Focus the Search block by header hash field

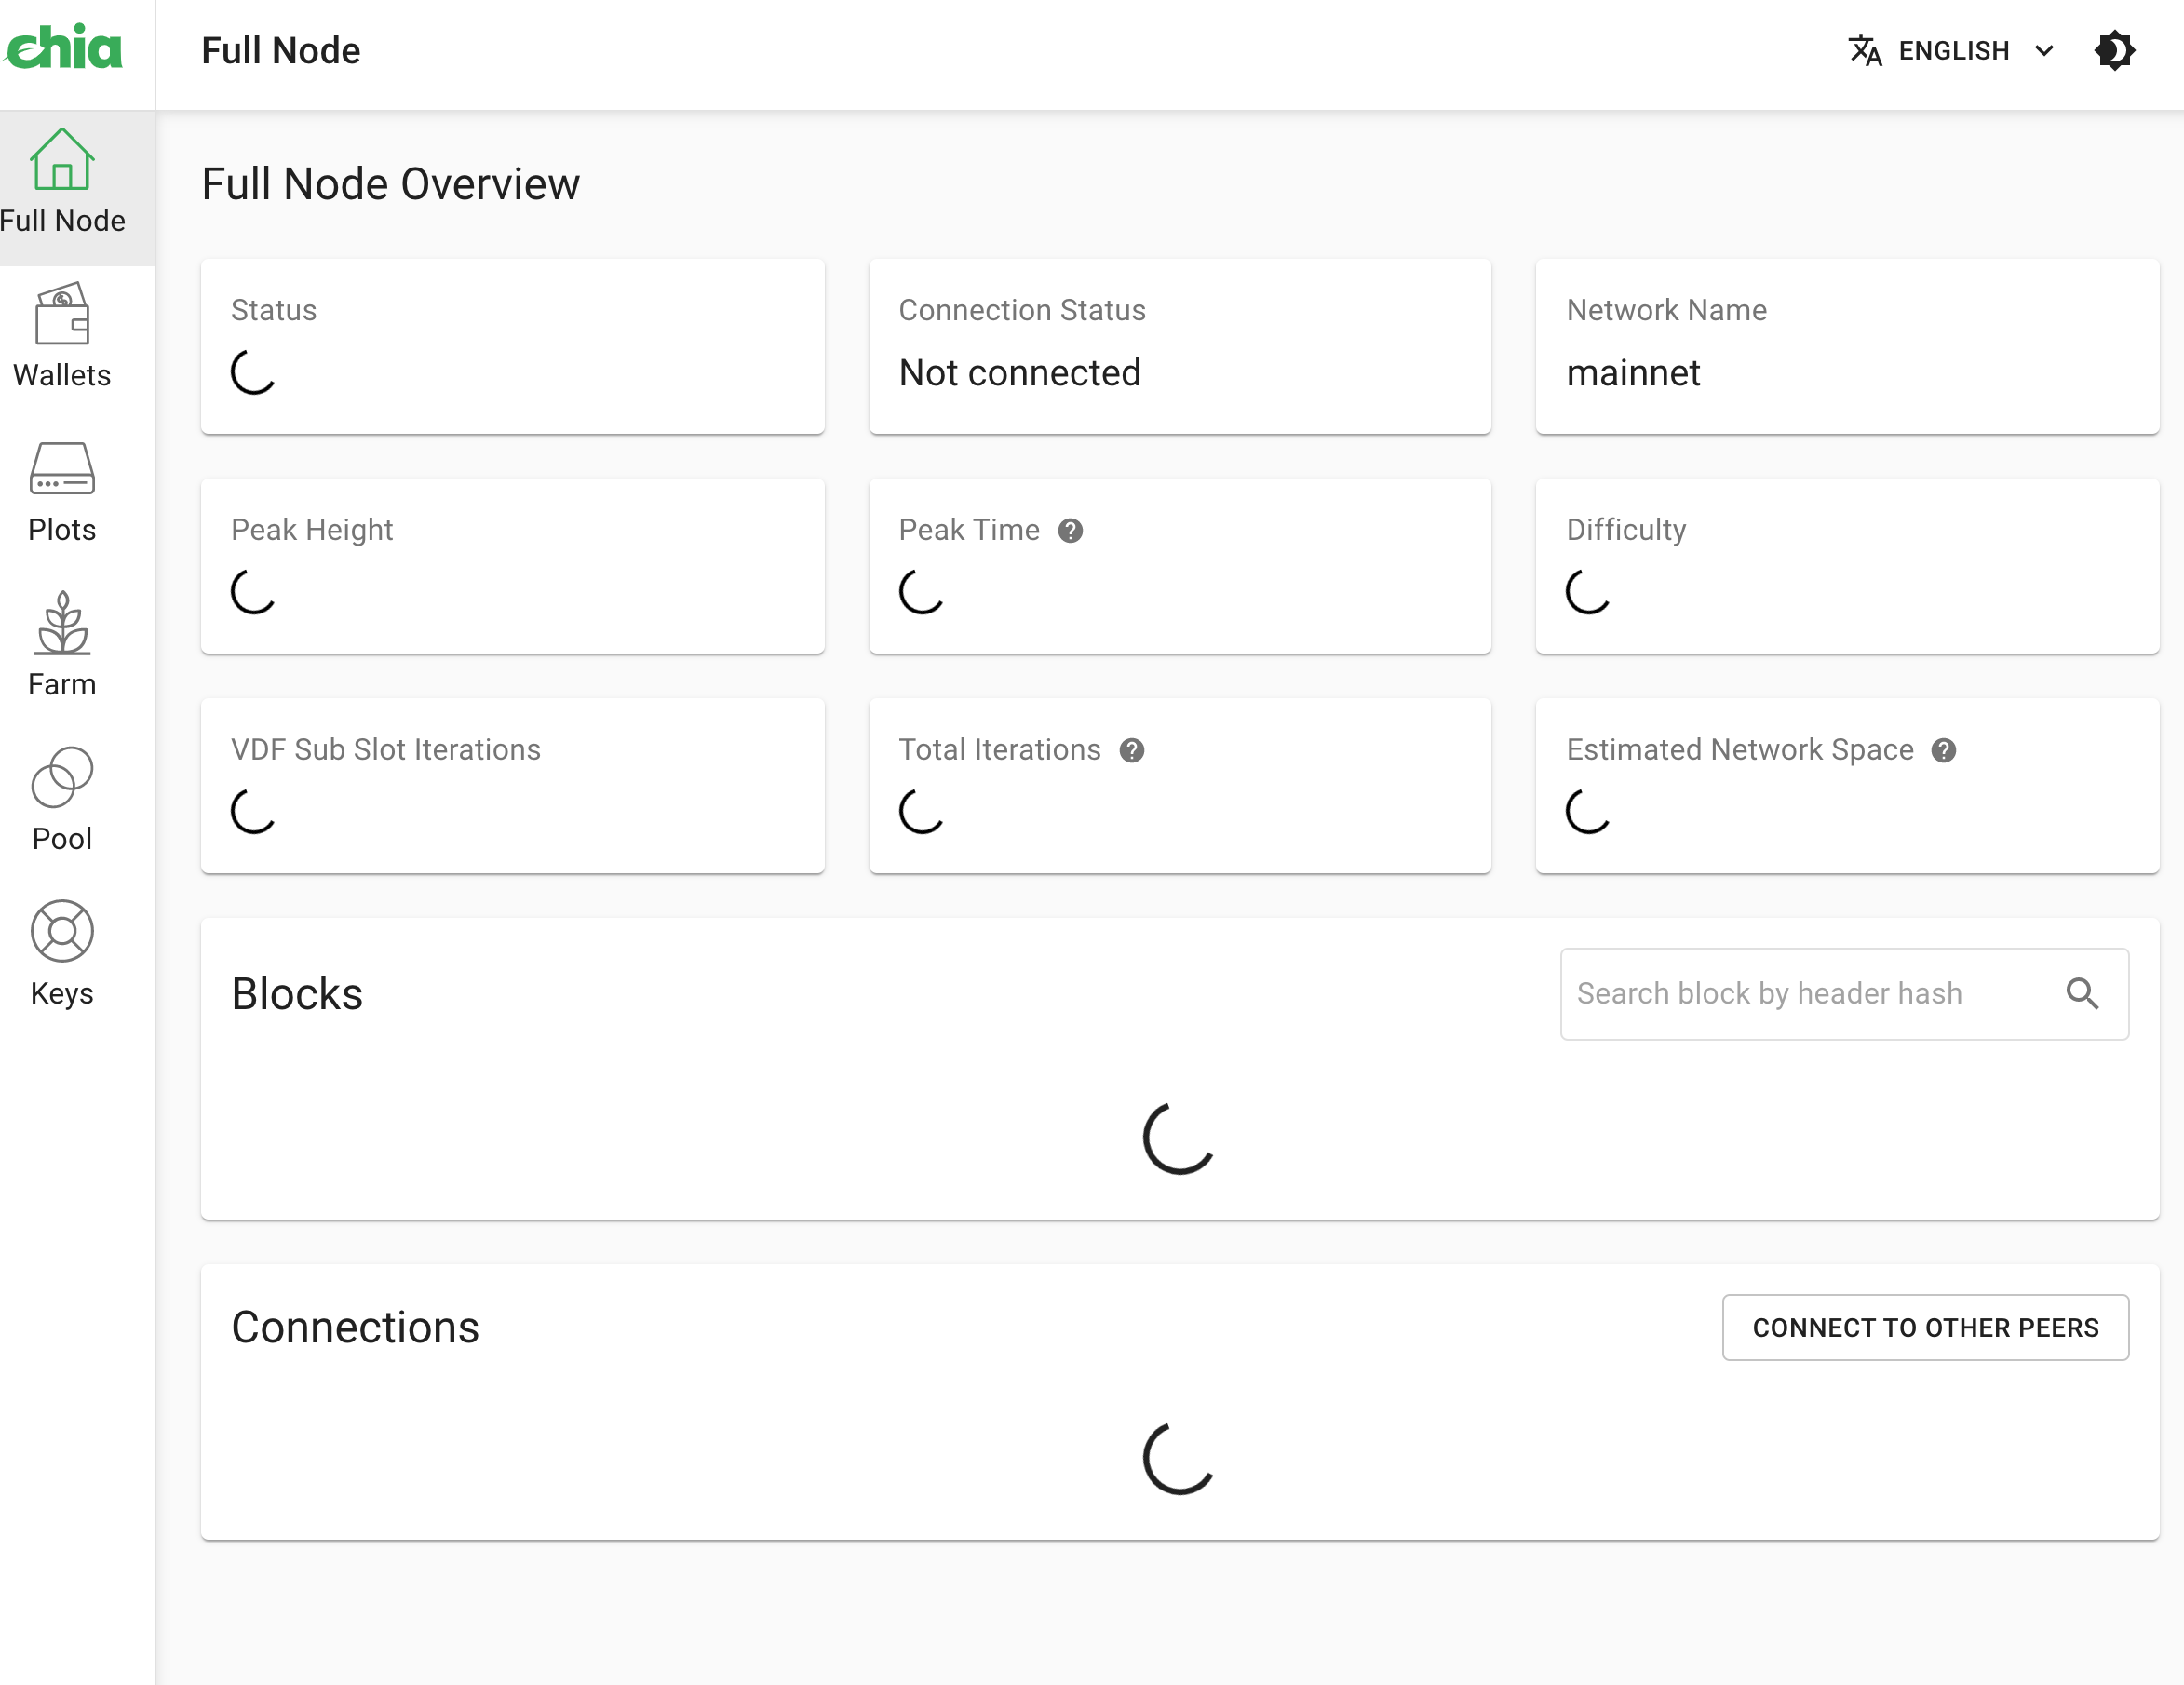[1844, 994]
